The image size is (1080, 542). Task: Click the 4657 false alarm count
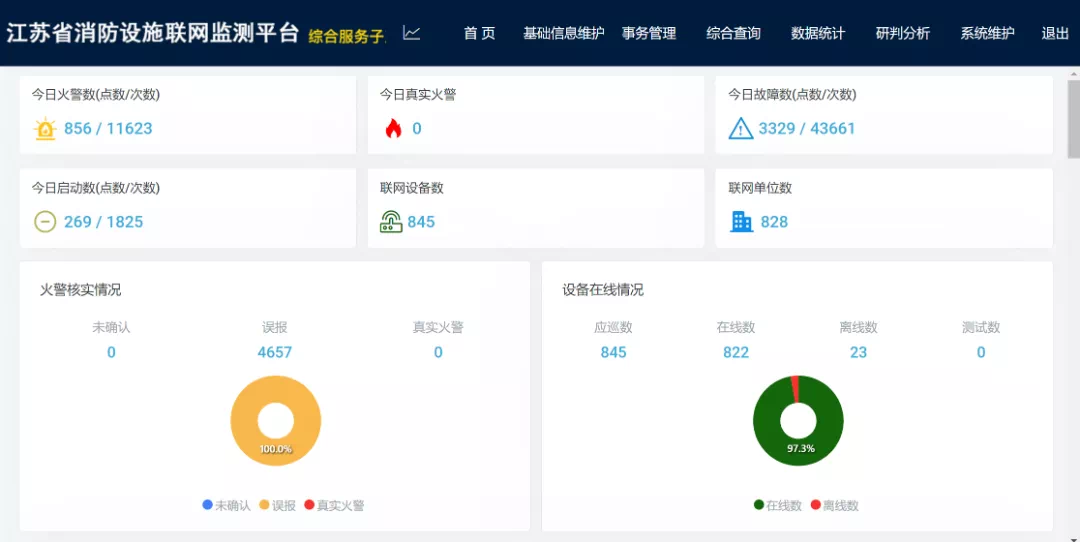point(275,352)
